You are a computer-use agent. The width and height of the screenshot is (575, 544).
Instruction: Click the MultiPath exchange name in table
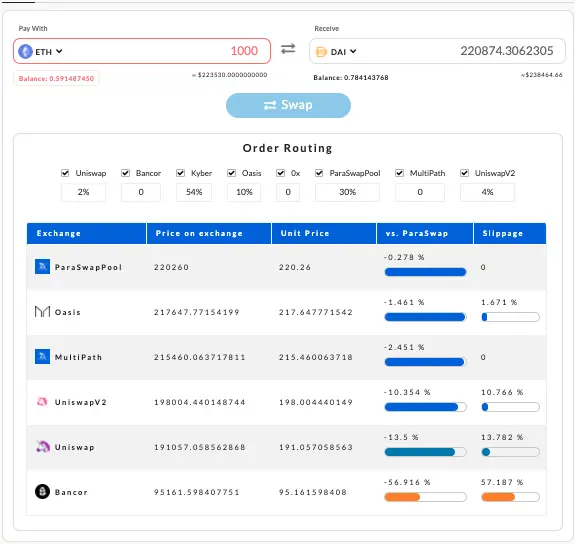[78, 357]
